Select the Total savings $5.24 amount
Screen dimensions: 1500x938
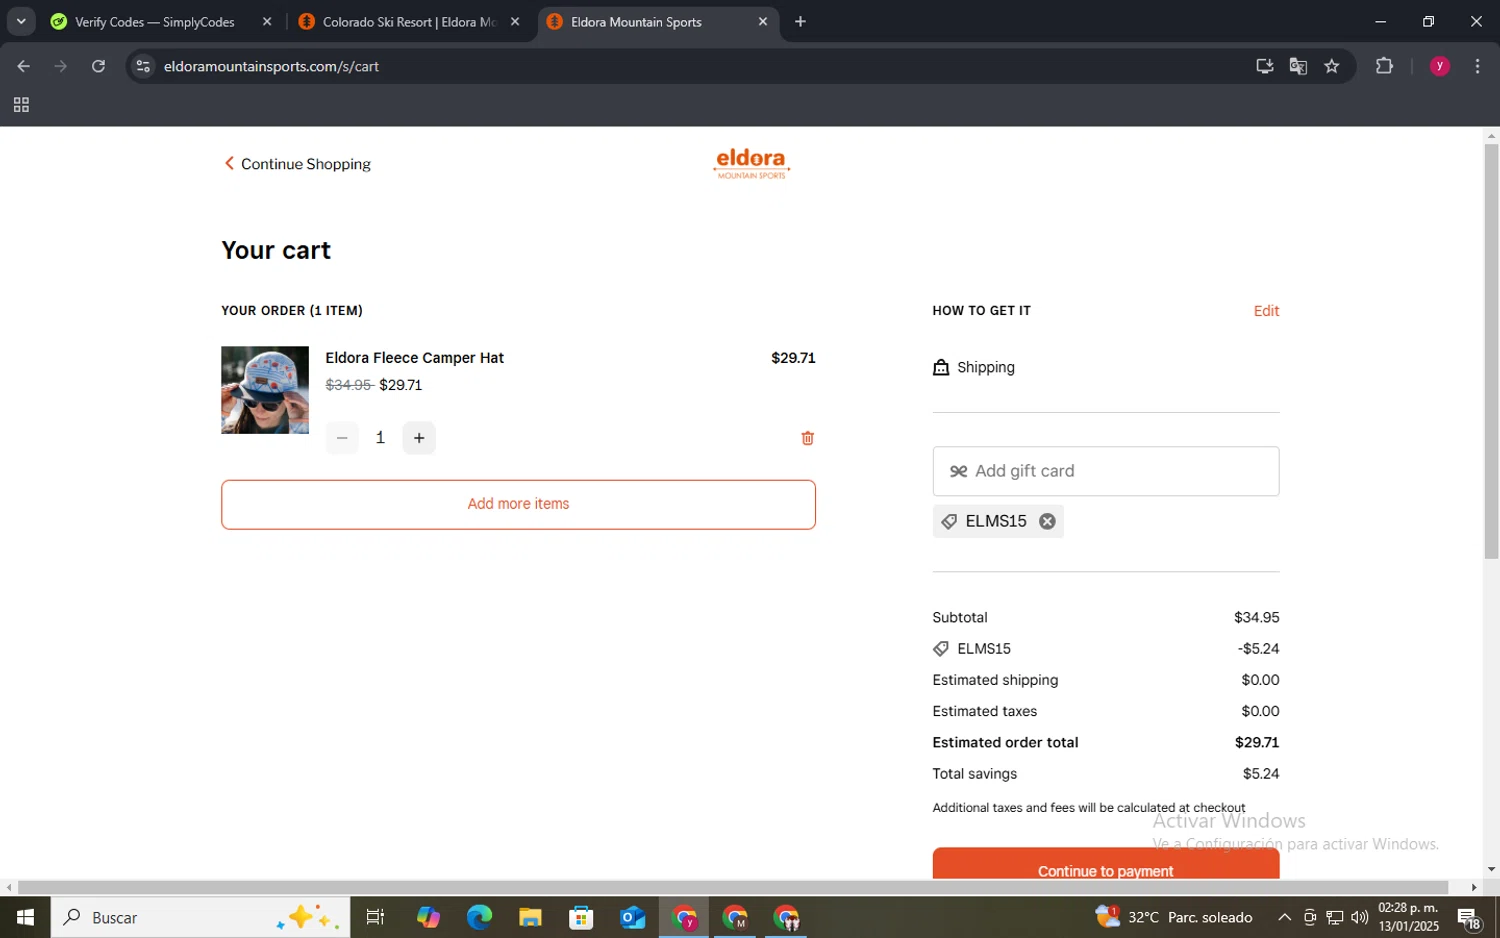[1260, 774]
